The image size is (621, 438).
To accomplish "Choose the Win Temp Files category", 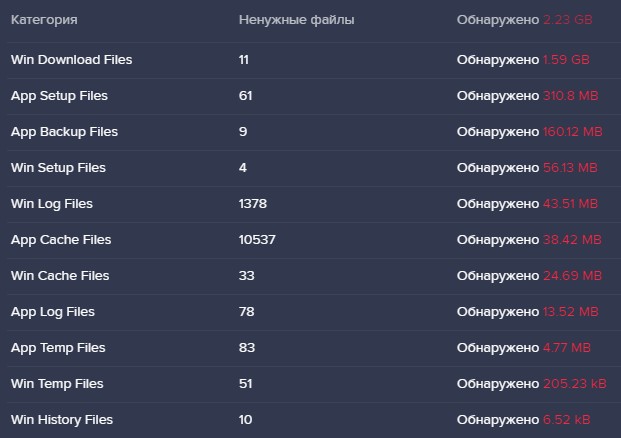I will pos(57,384).
